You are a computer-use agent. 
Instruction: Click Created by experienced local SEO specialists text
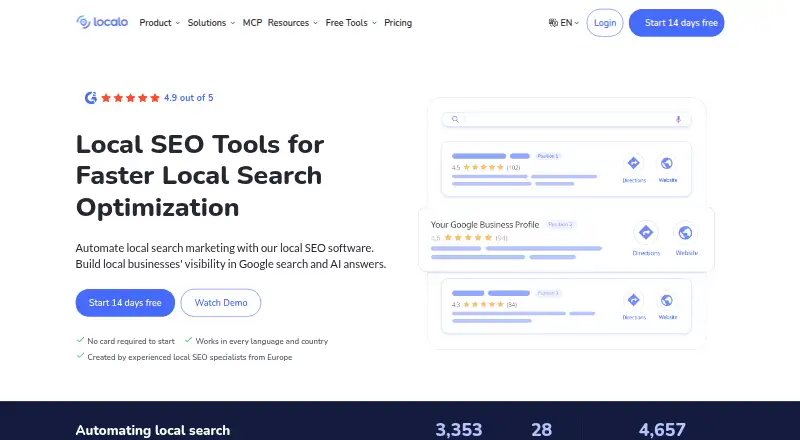point(190,357)
